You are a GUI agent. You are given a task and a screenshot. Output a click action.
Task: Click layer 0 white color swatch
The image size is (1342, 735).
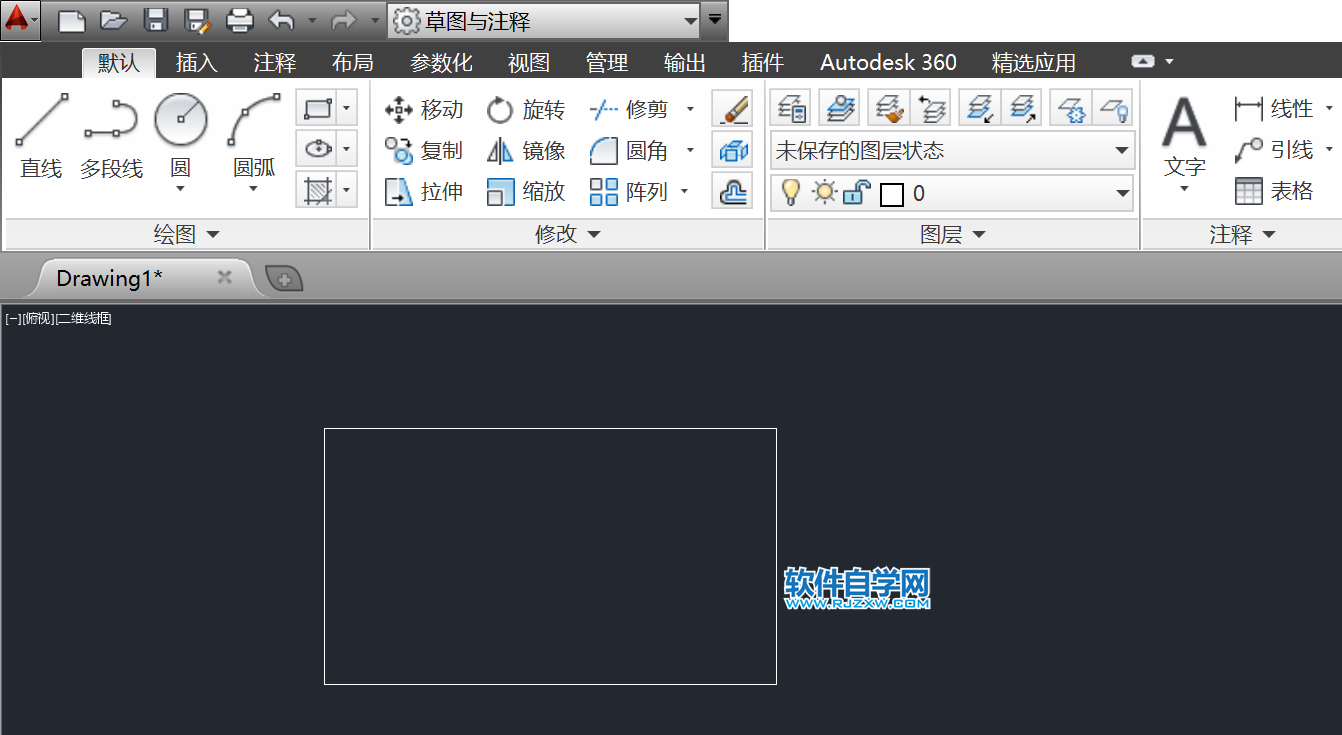pos(892,194)
